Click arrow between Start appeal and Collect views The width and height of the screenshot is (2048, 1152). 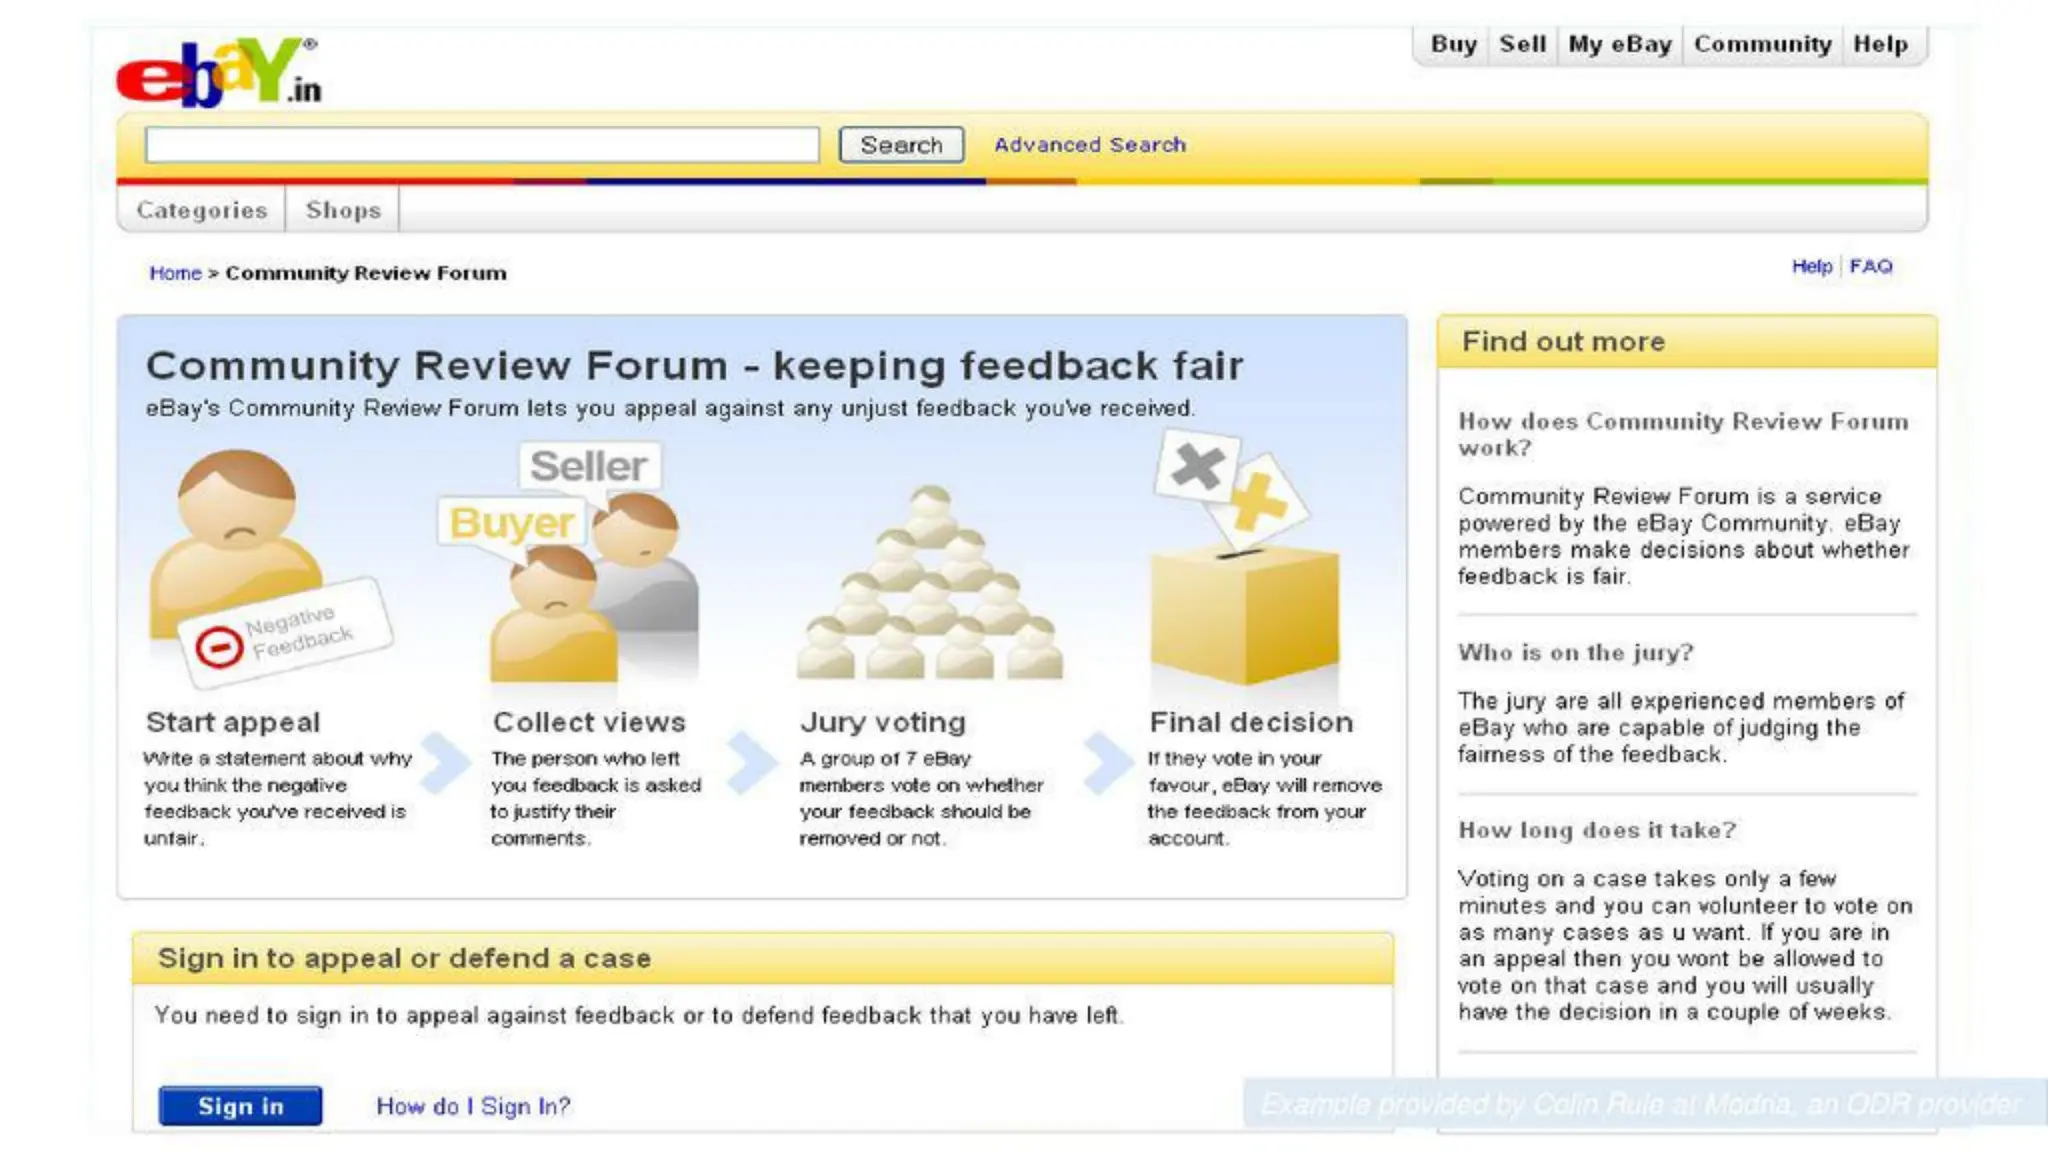pyautogui.click(x=445, y=762)
